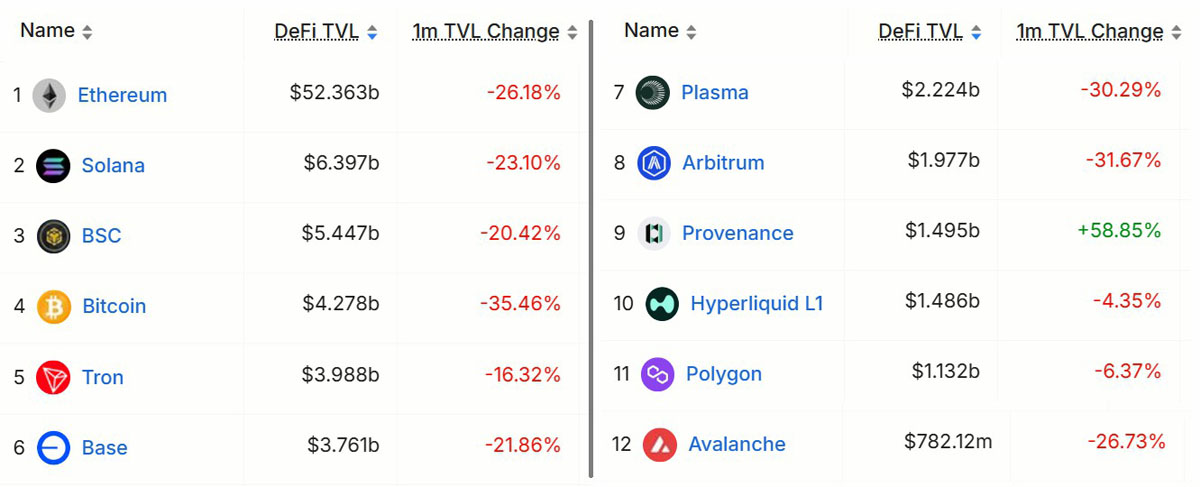Click the Tron logo icon

[53, 377]
